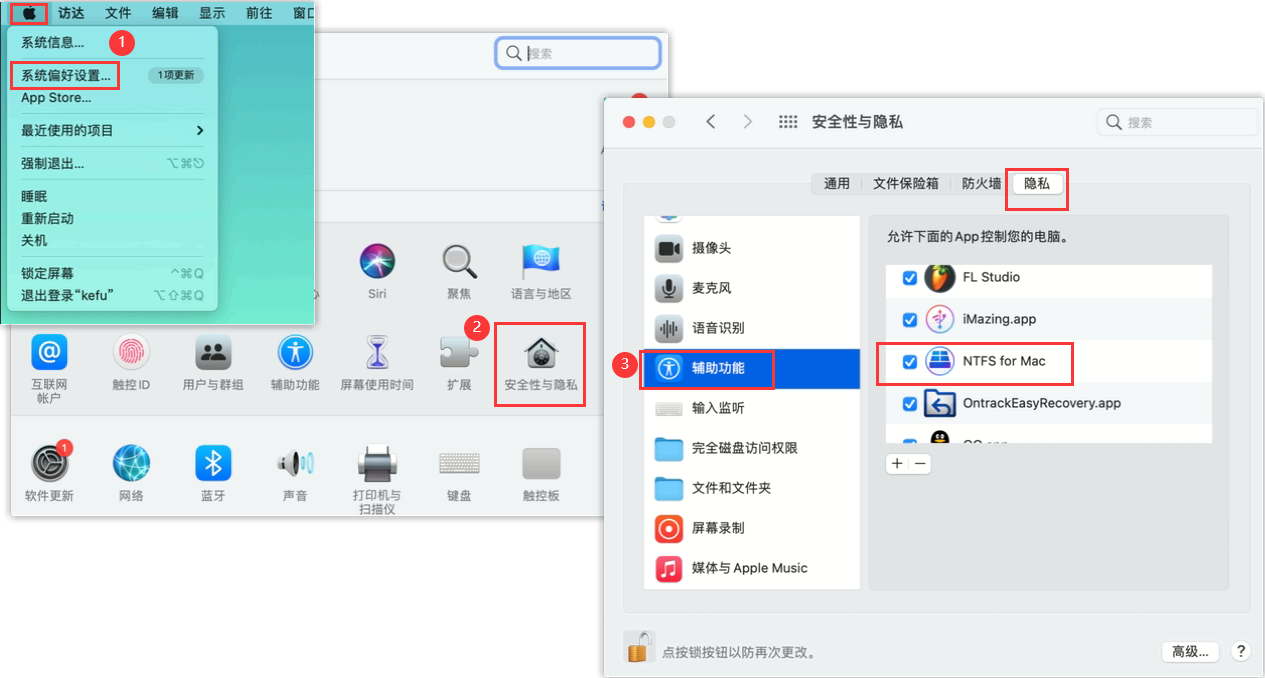Expand the 最近使用的项目 submenu
This screenshot has width=1265, height=678.
[x=112, y=130]
